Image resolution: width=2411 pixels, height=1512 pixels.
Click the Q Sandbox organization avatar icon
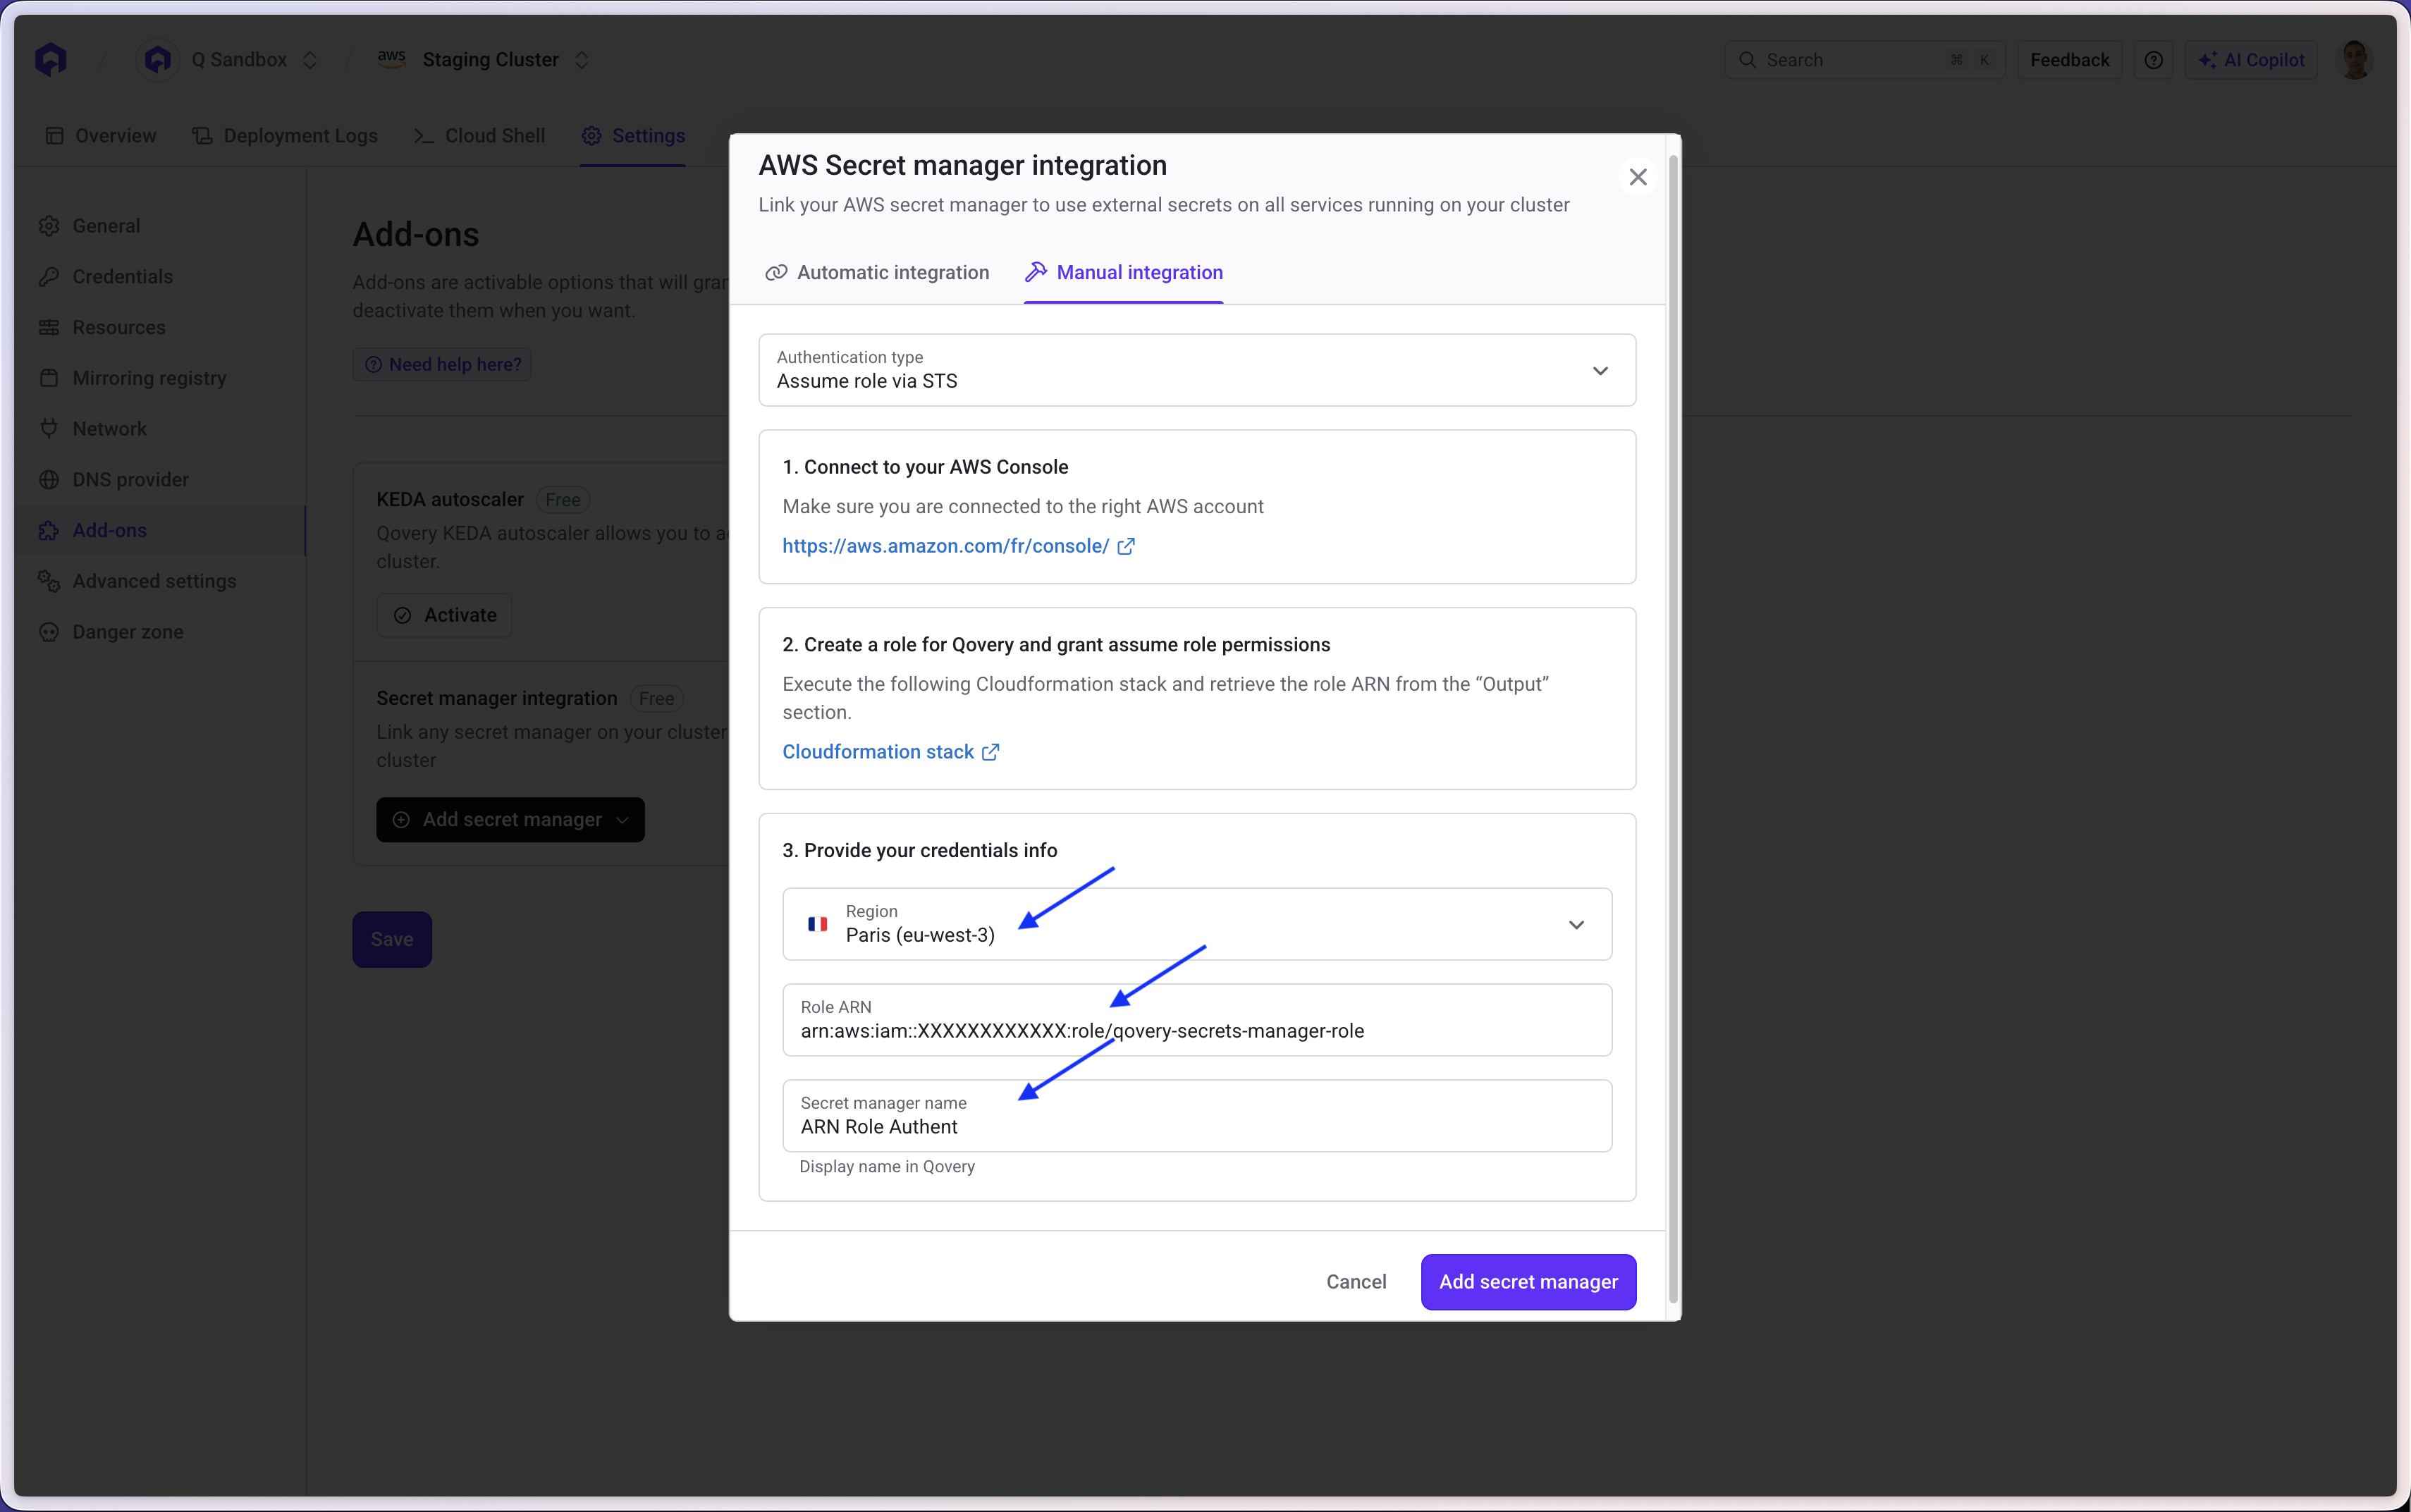[157, 60]
